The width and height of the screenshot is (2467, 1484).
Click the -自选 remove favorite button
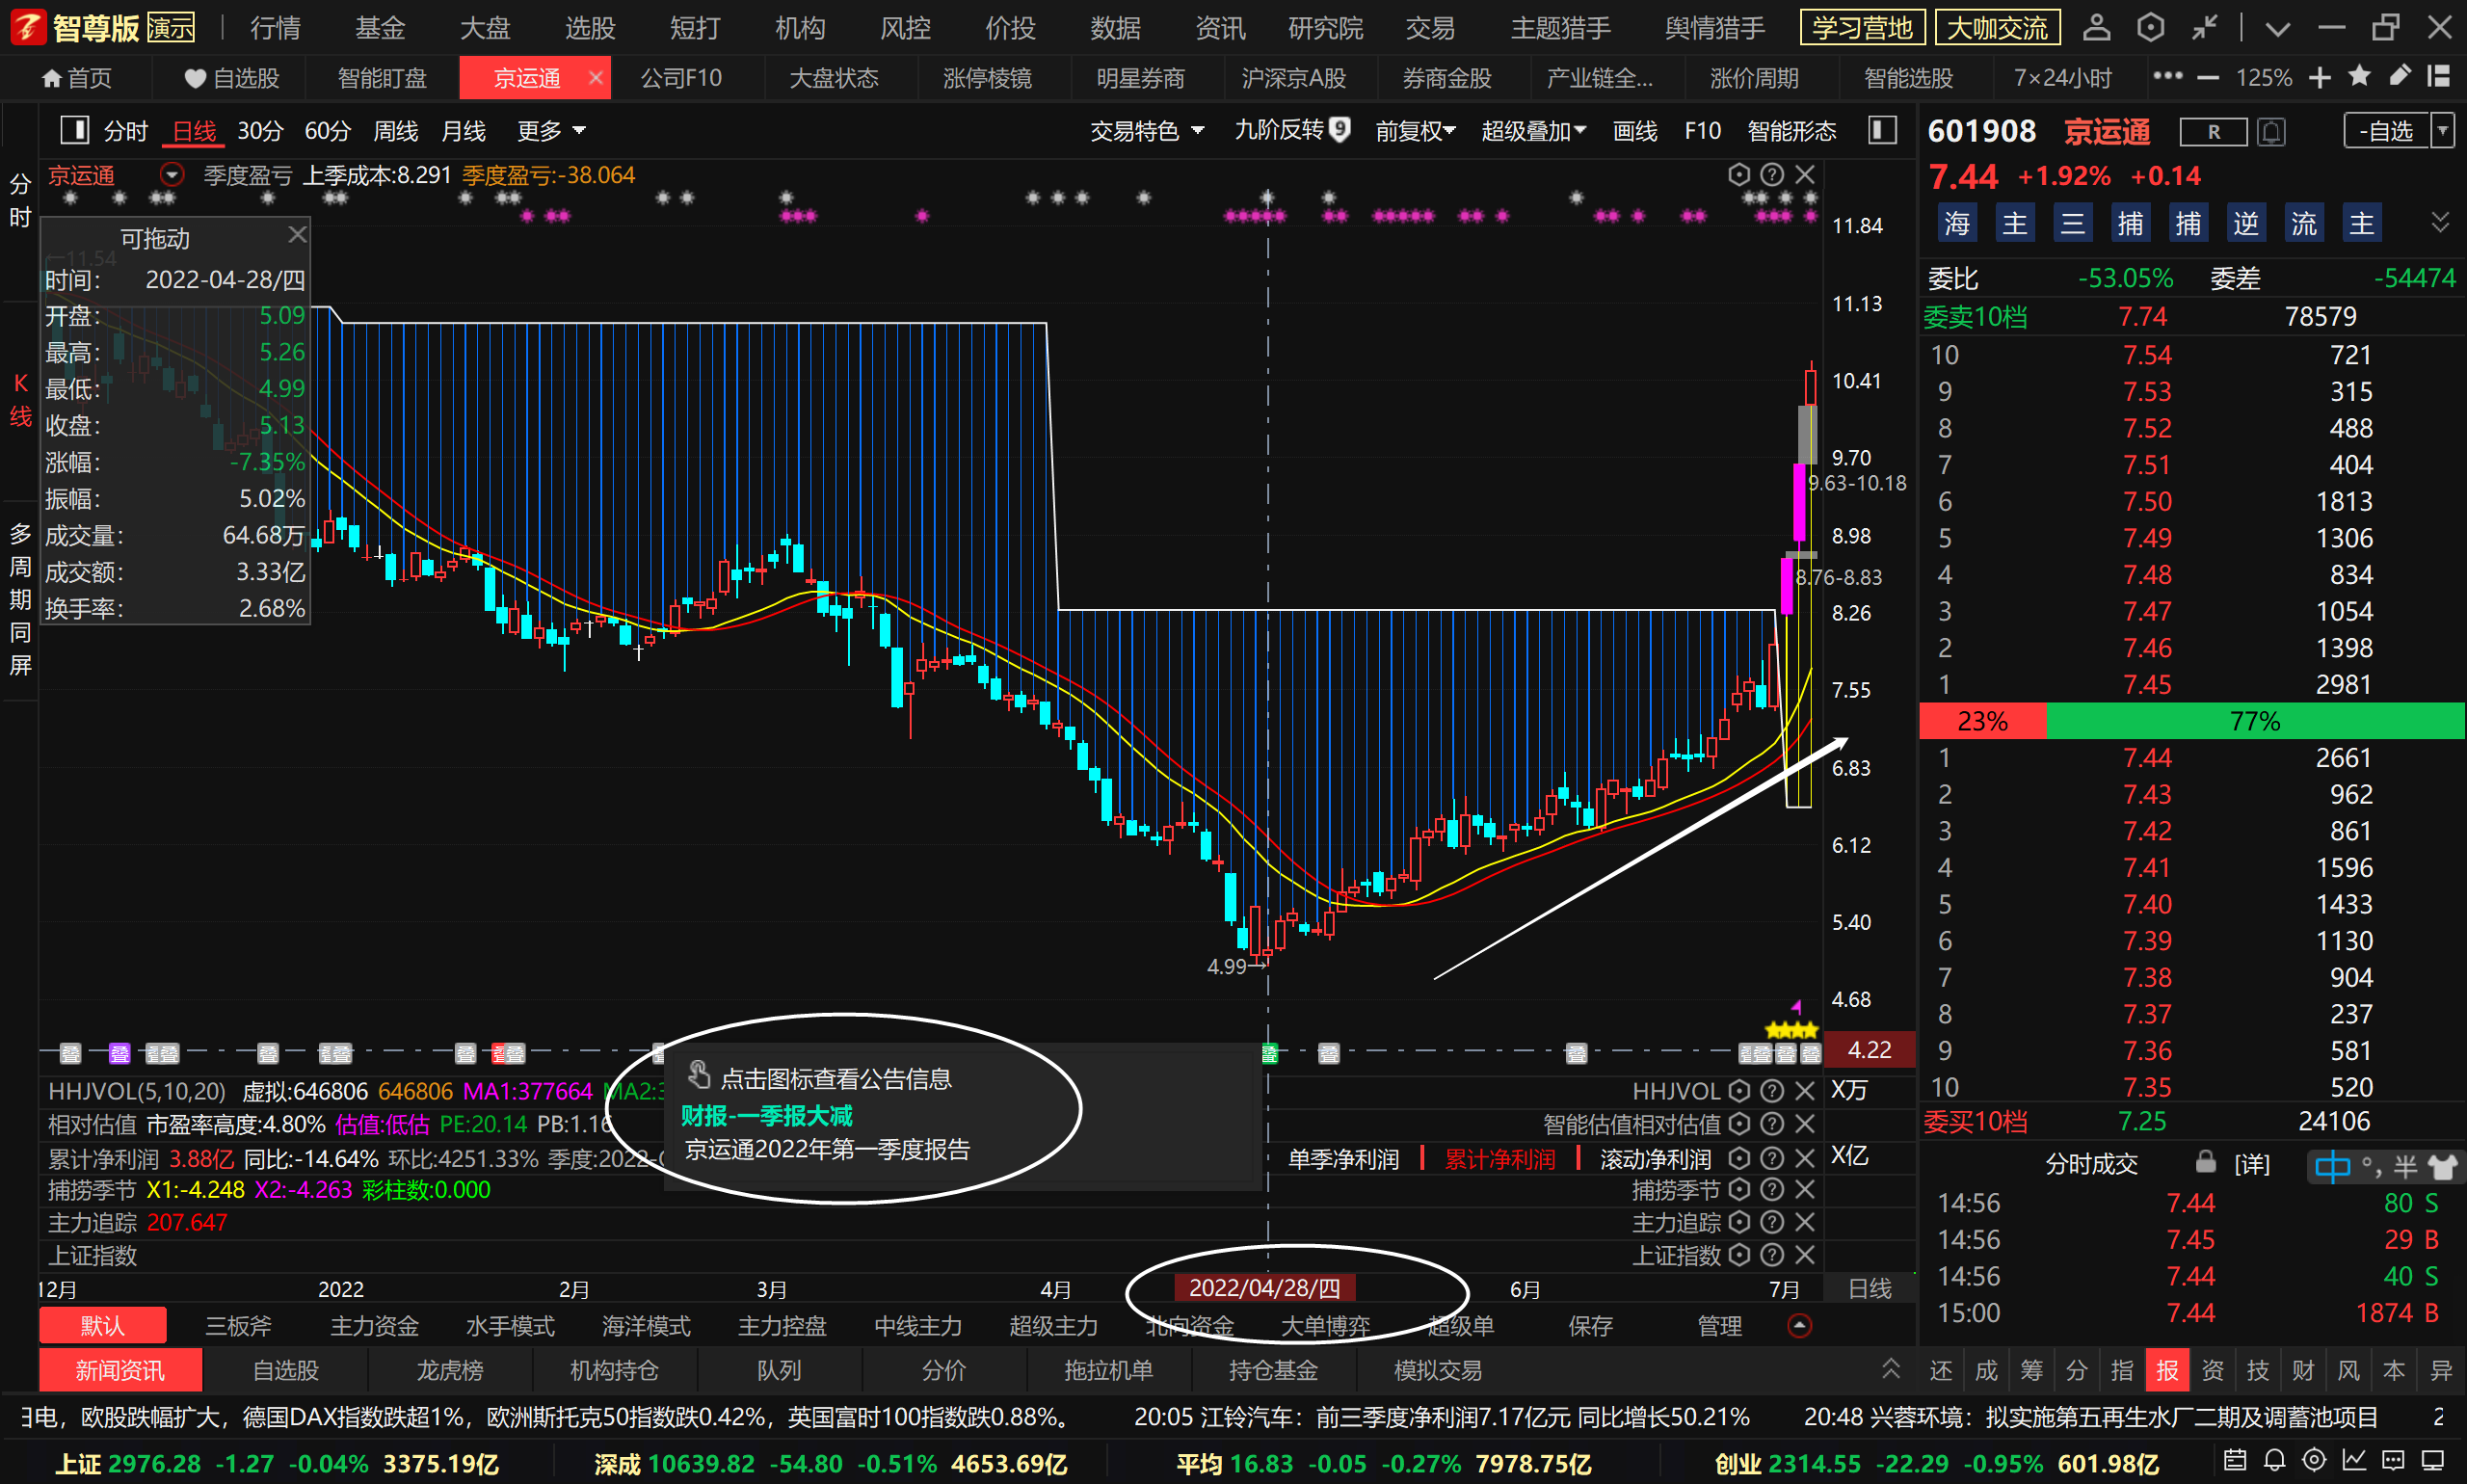pyautogui.click(x=2386, y=131)
